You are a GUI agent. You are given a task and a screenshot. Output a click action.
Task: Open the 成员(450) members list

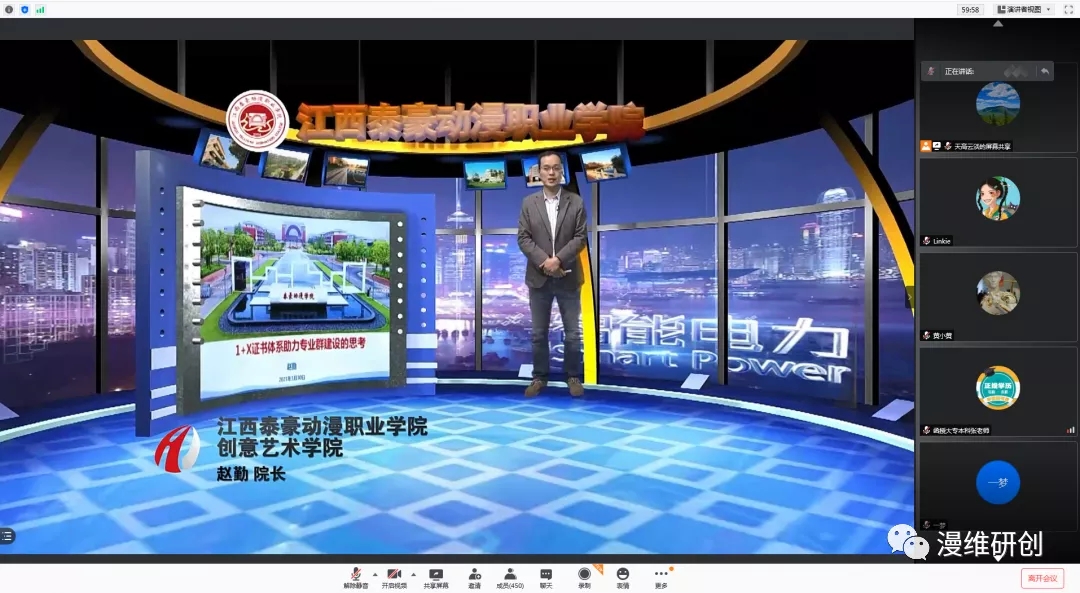(510, 578)
